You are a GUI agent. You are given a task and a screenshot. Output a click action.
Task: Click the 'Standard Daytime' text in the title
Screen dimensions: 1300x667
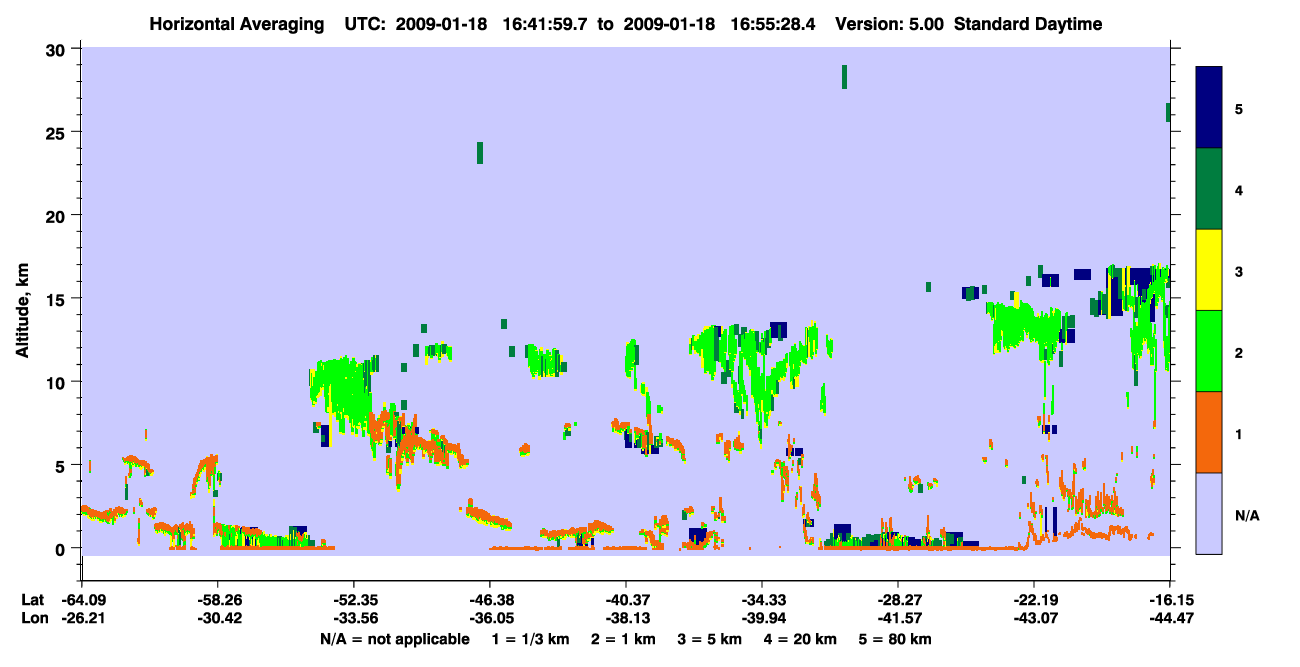coord(1028,24)
